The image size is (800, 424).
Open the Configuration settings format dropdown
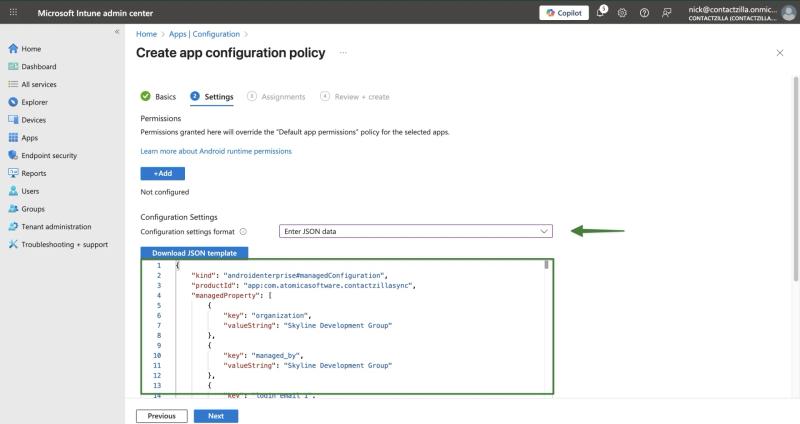[x=415, y=231]
